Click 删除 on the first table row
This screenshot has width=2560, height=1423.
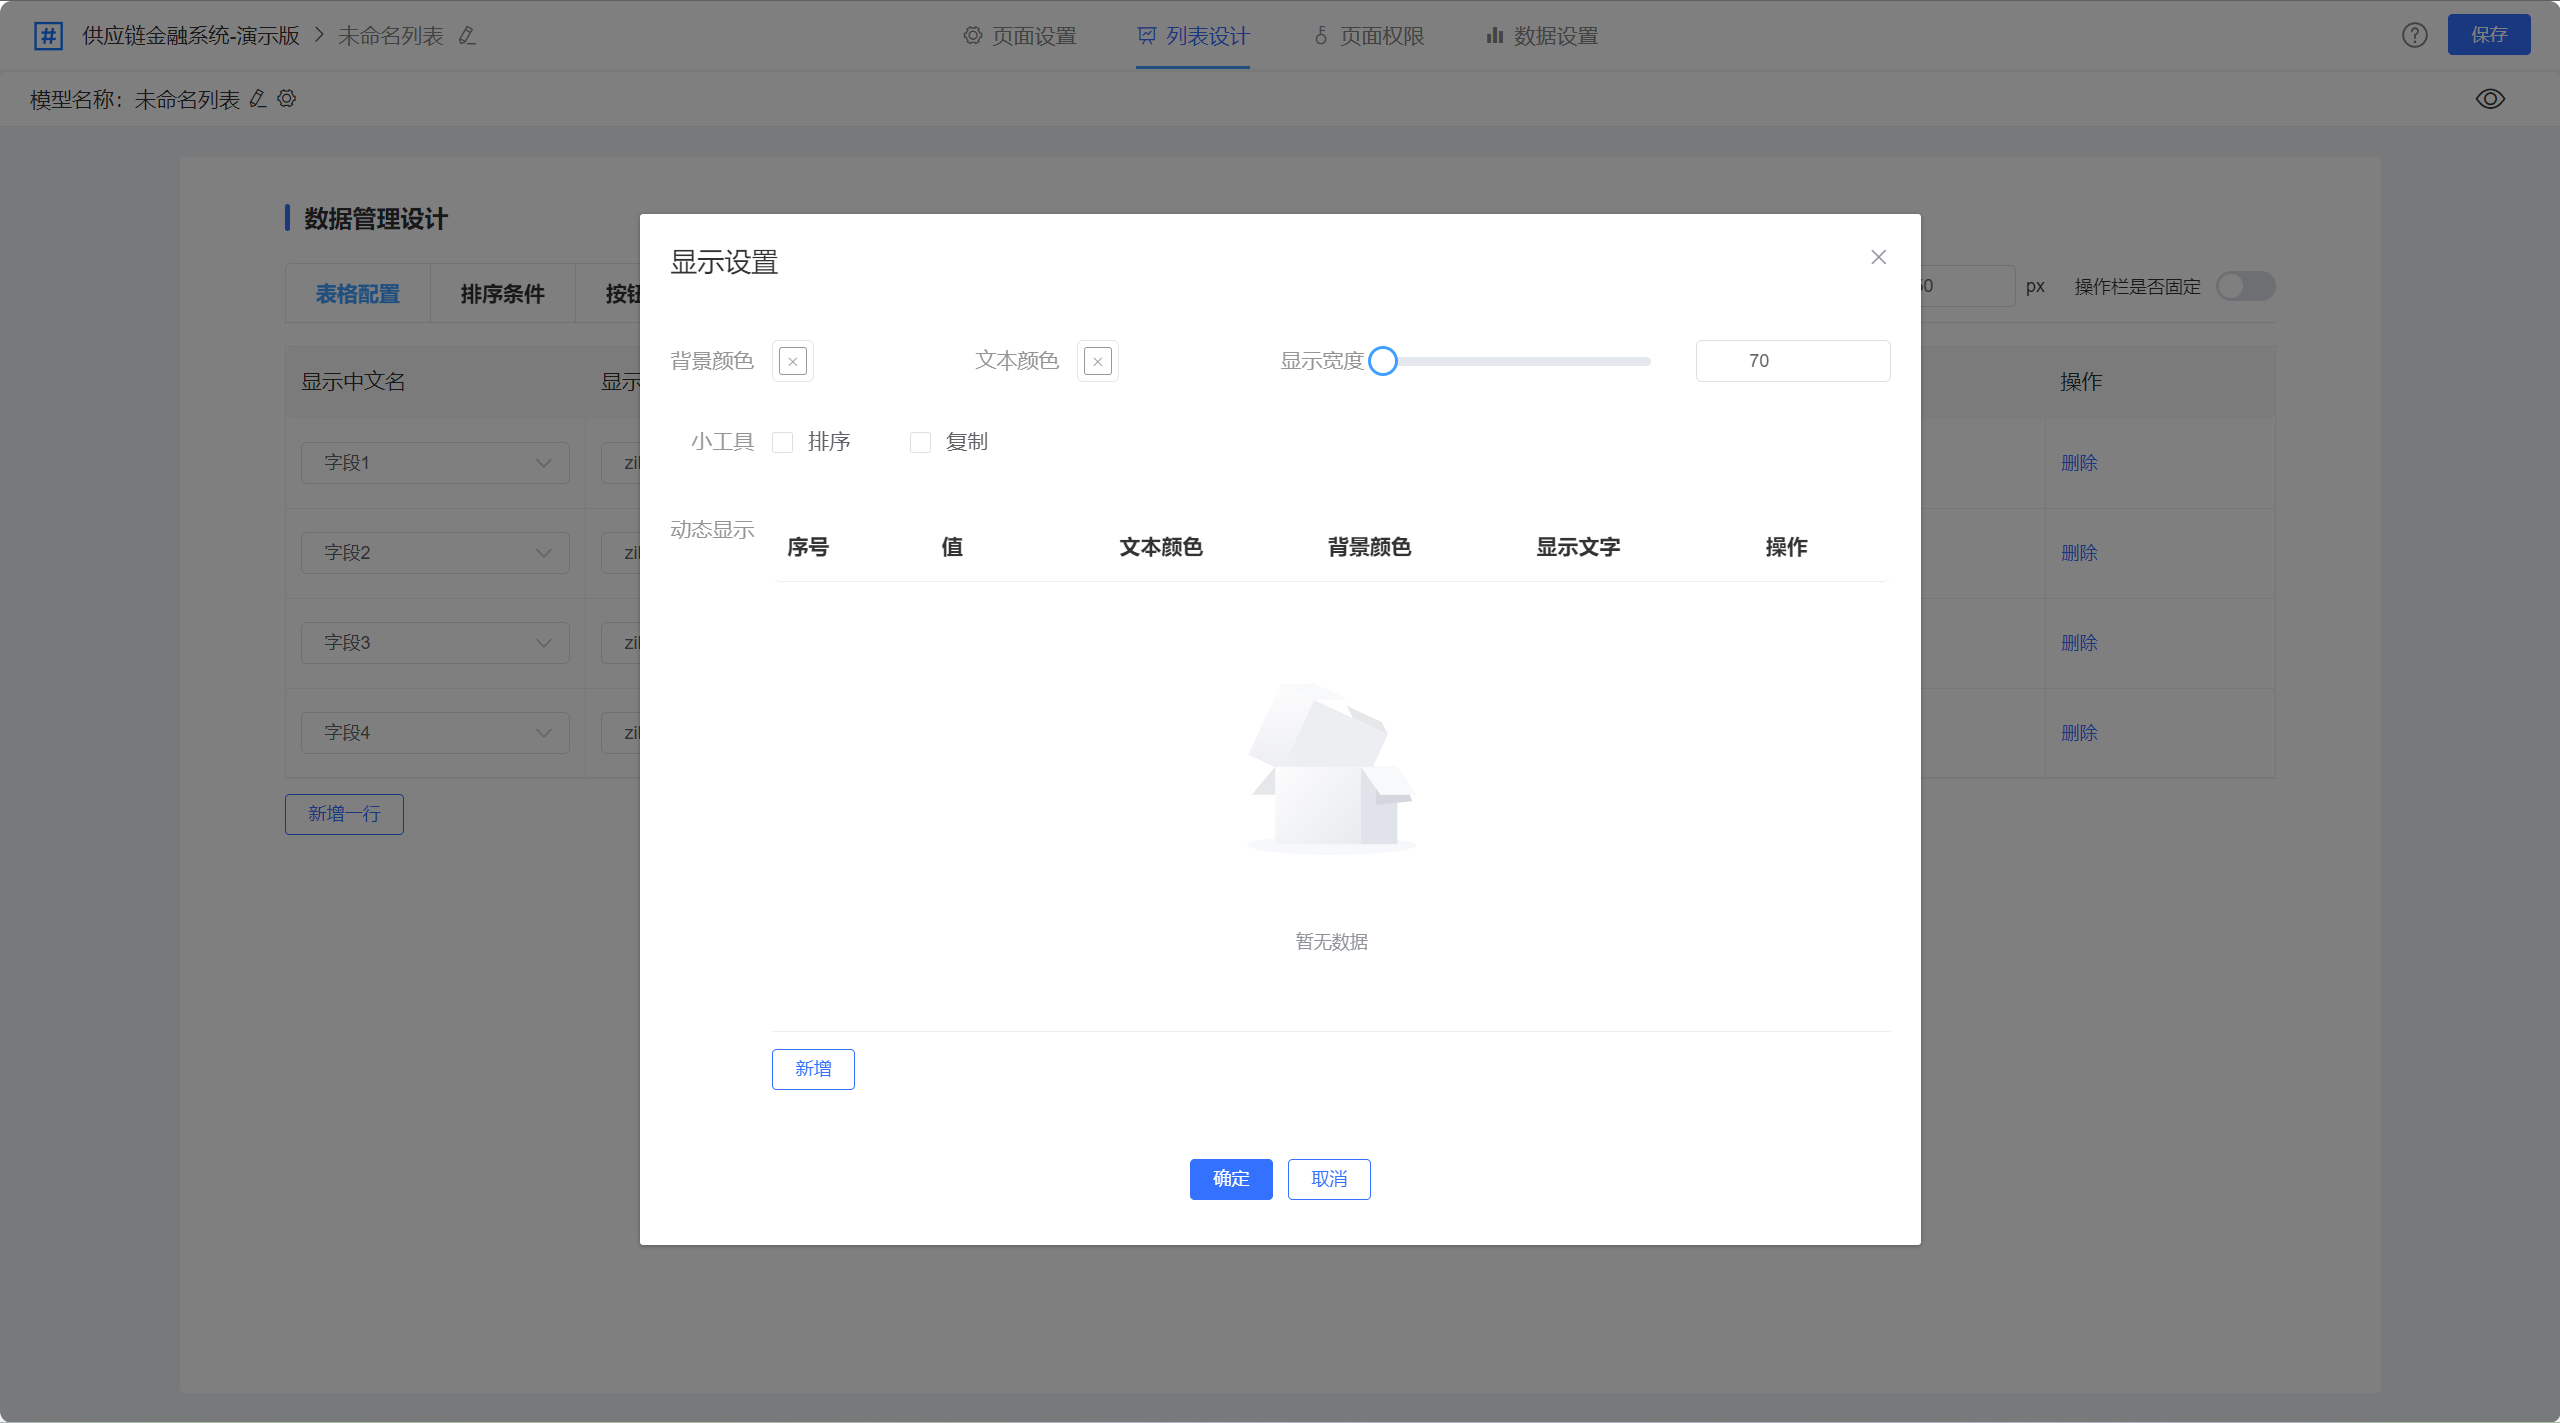tap(2080, 462)
